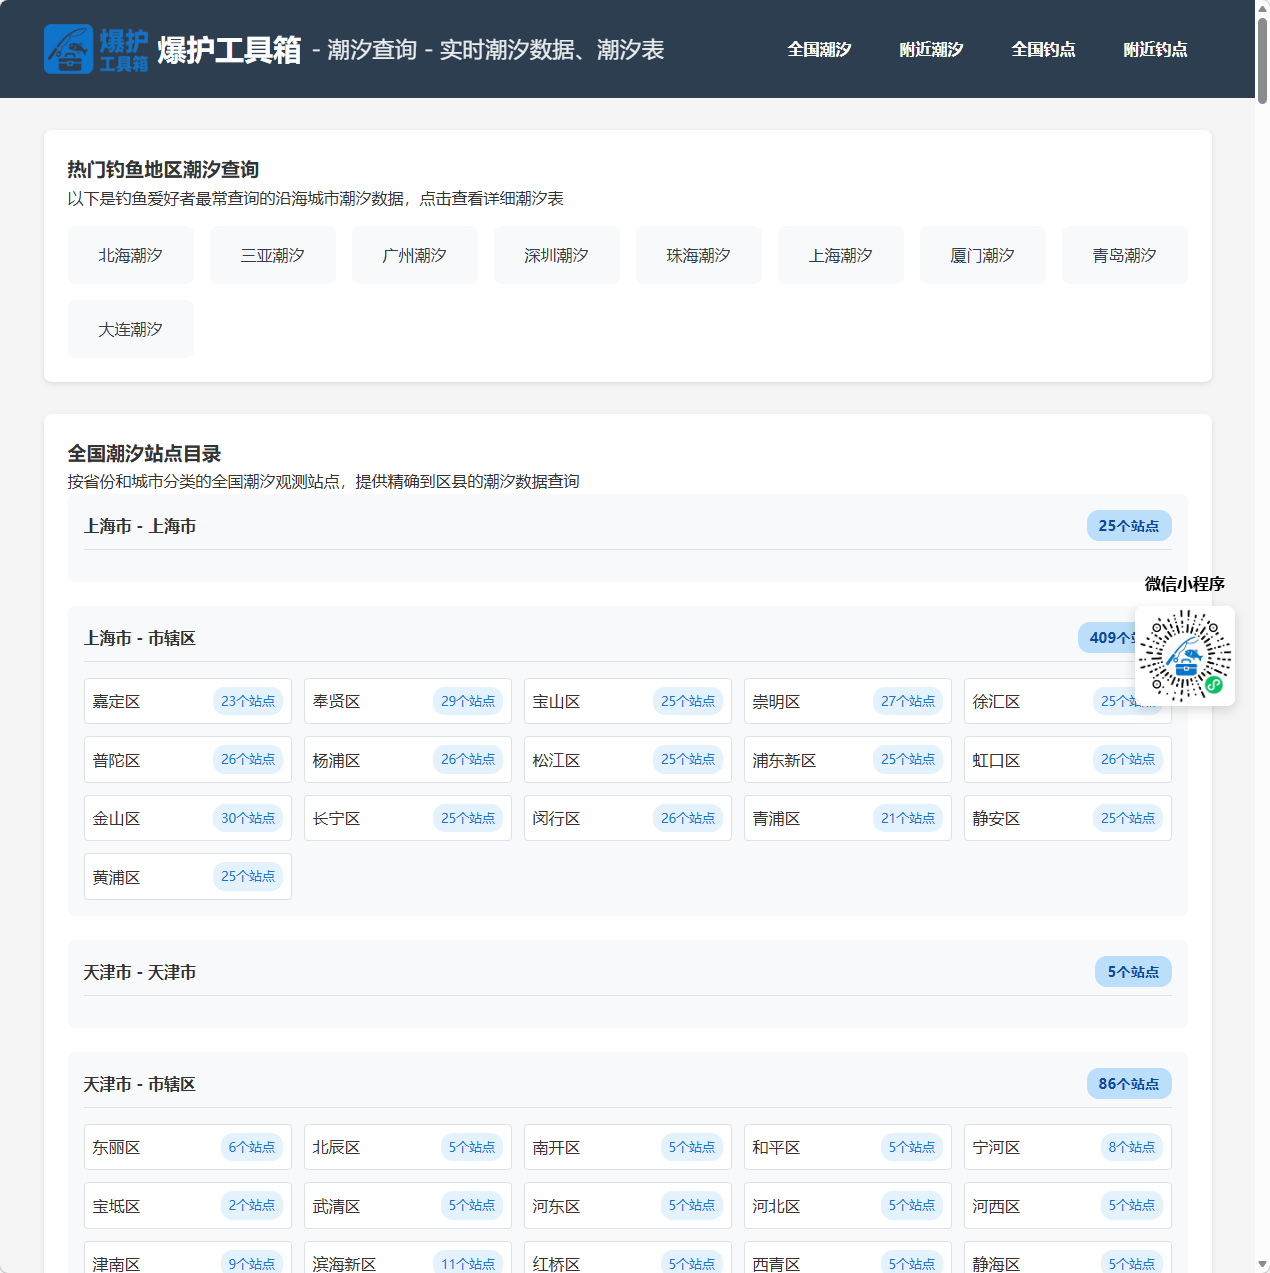Open the 北海潮汐 tide query

point(130,255)
